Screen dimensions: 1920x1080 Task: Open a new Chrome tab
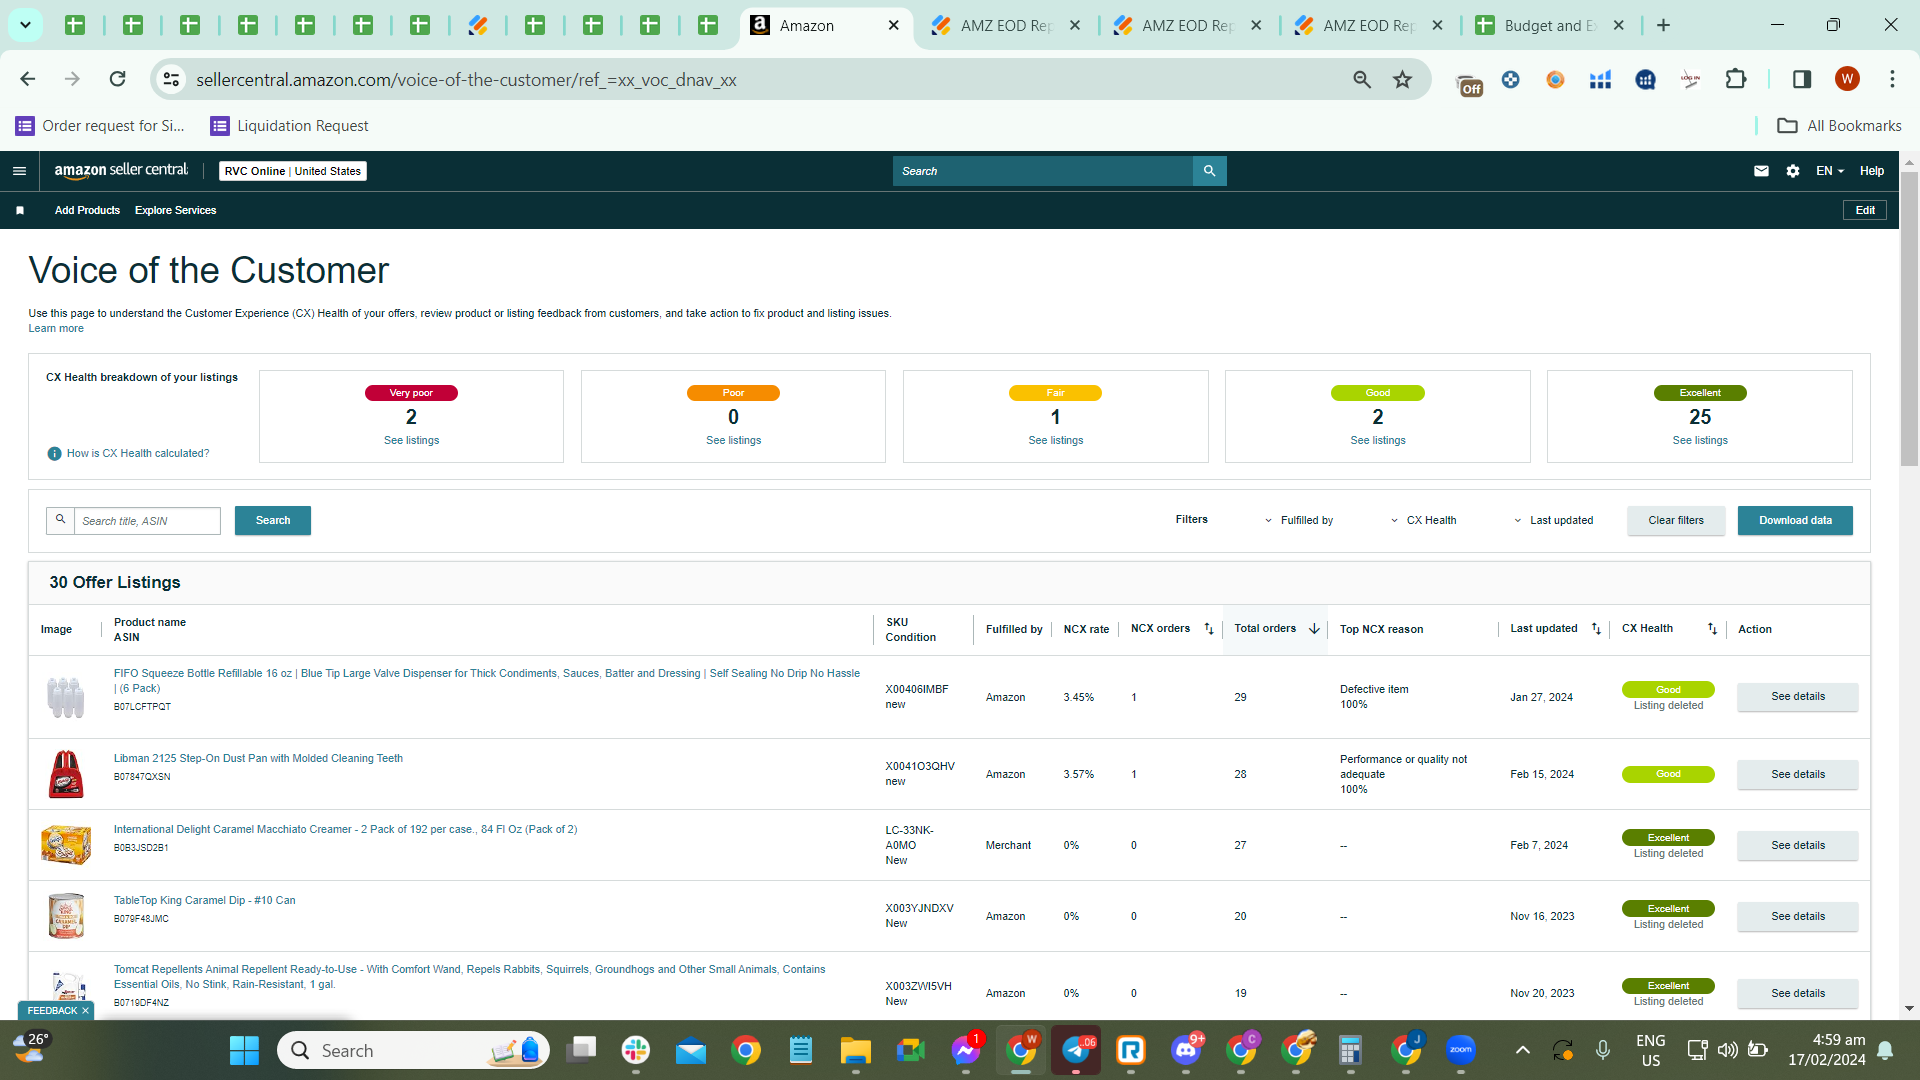(1663, 25)
